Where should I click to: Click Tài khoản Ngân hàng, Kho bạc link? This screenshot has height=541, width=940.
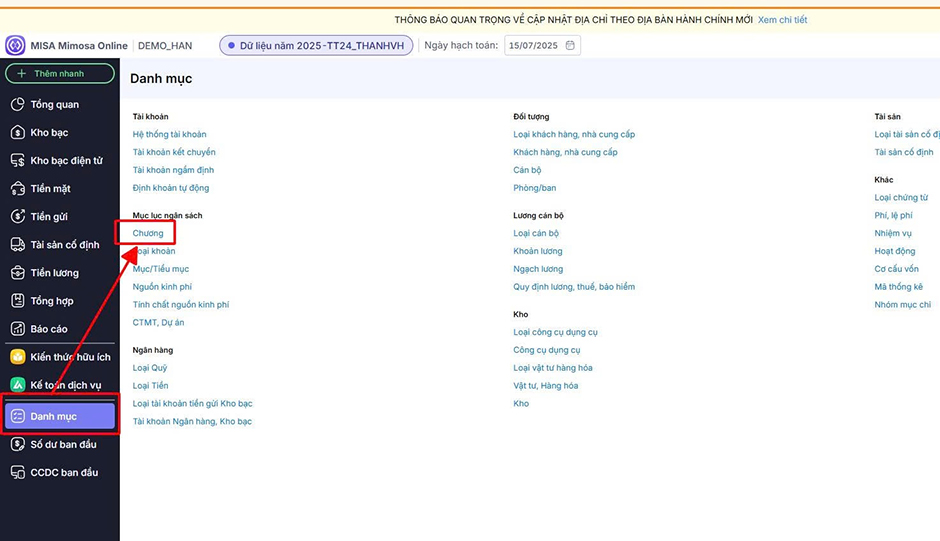(x=192, y=422)
